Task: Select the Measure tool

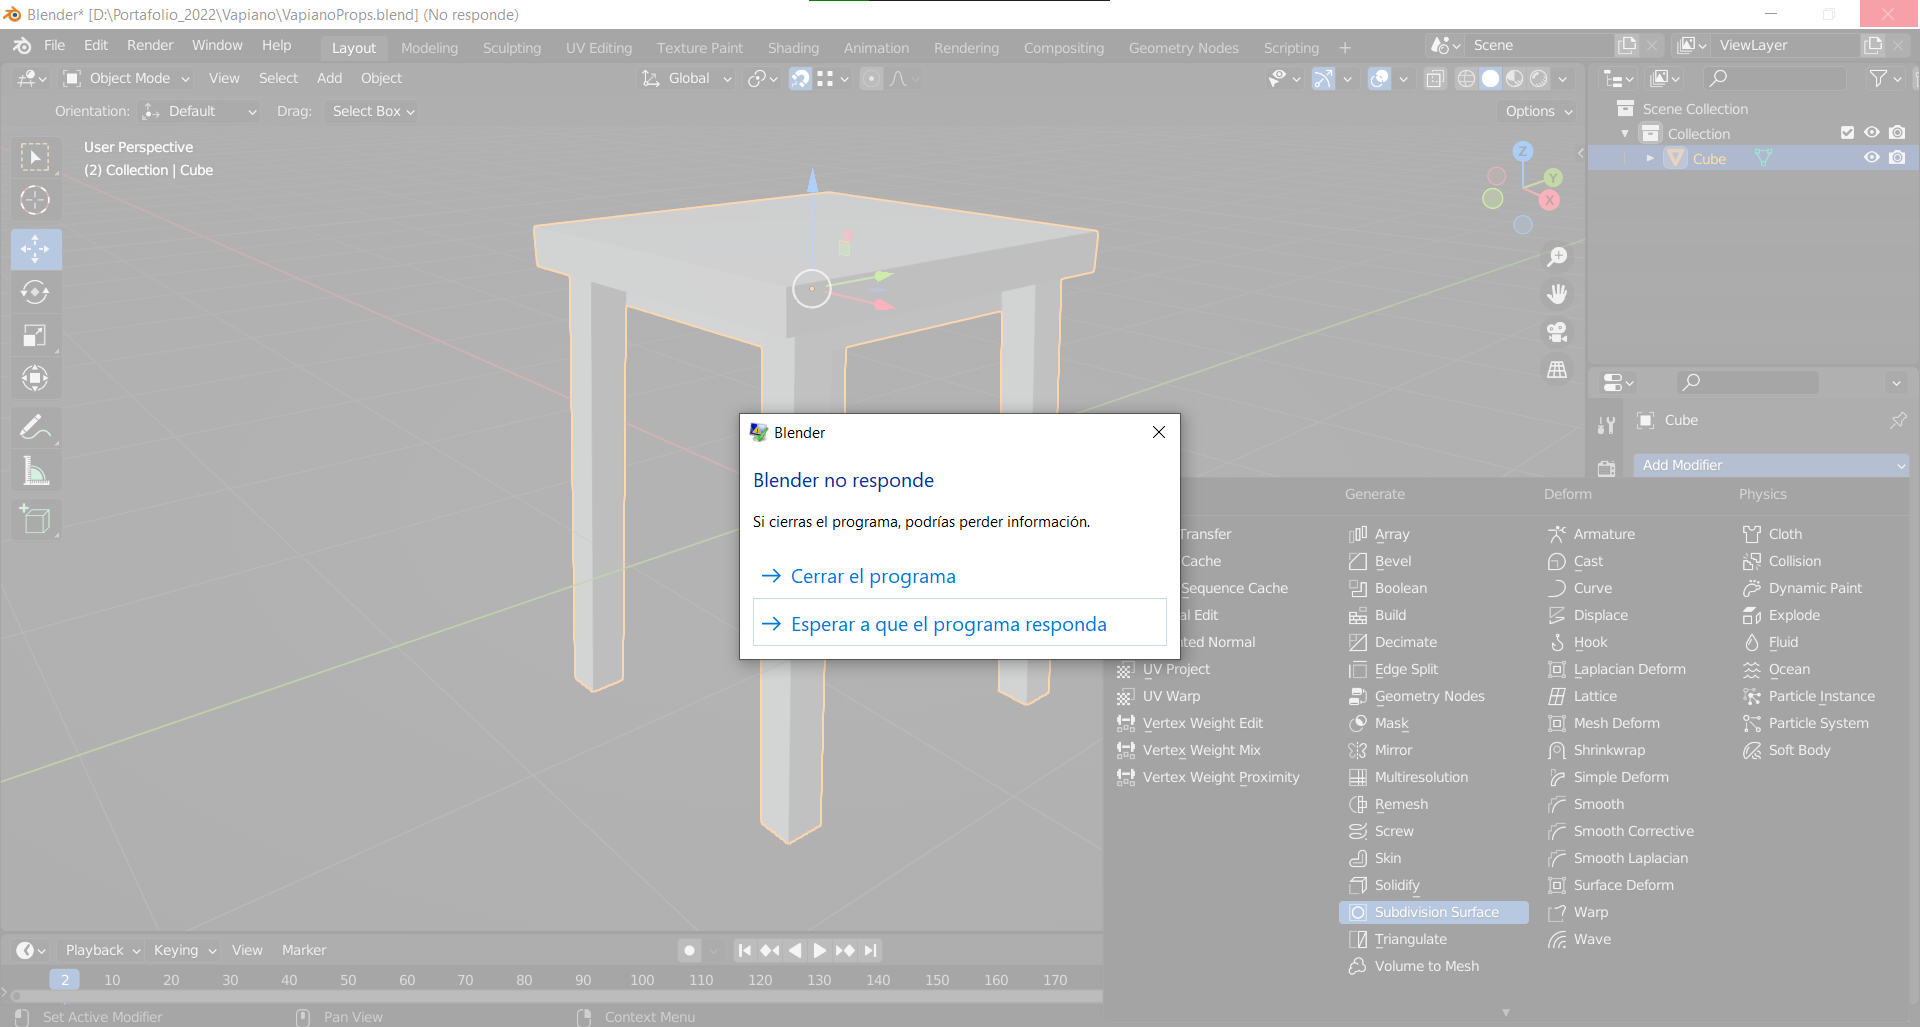Action: click(x=35, y=471)
